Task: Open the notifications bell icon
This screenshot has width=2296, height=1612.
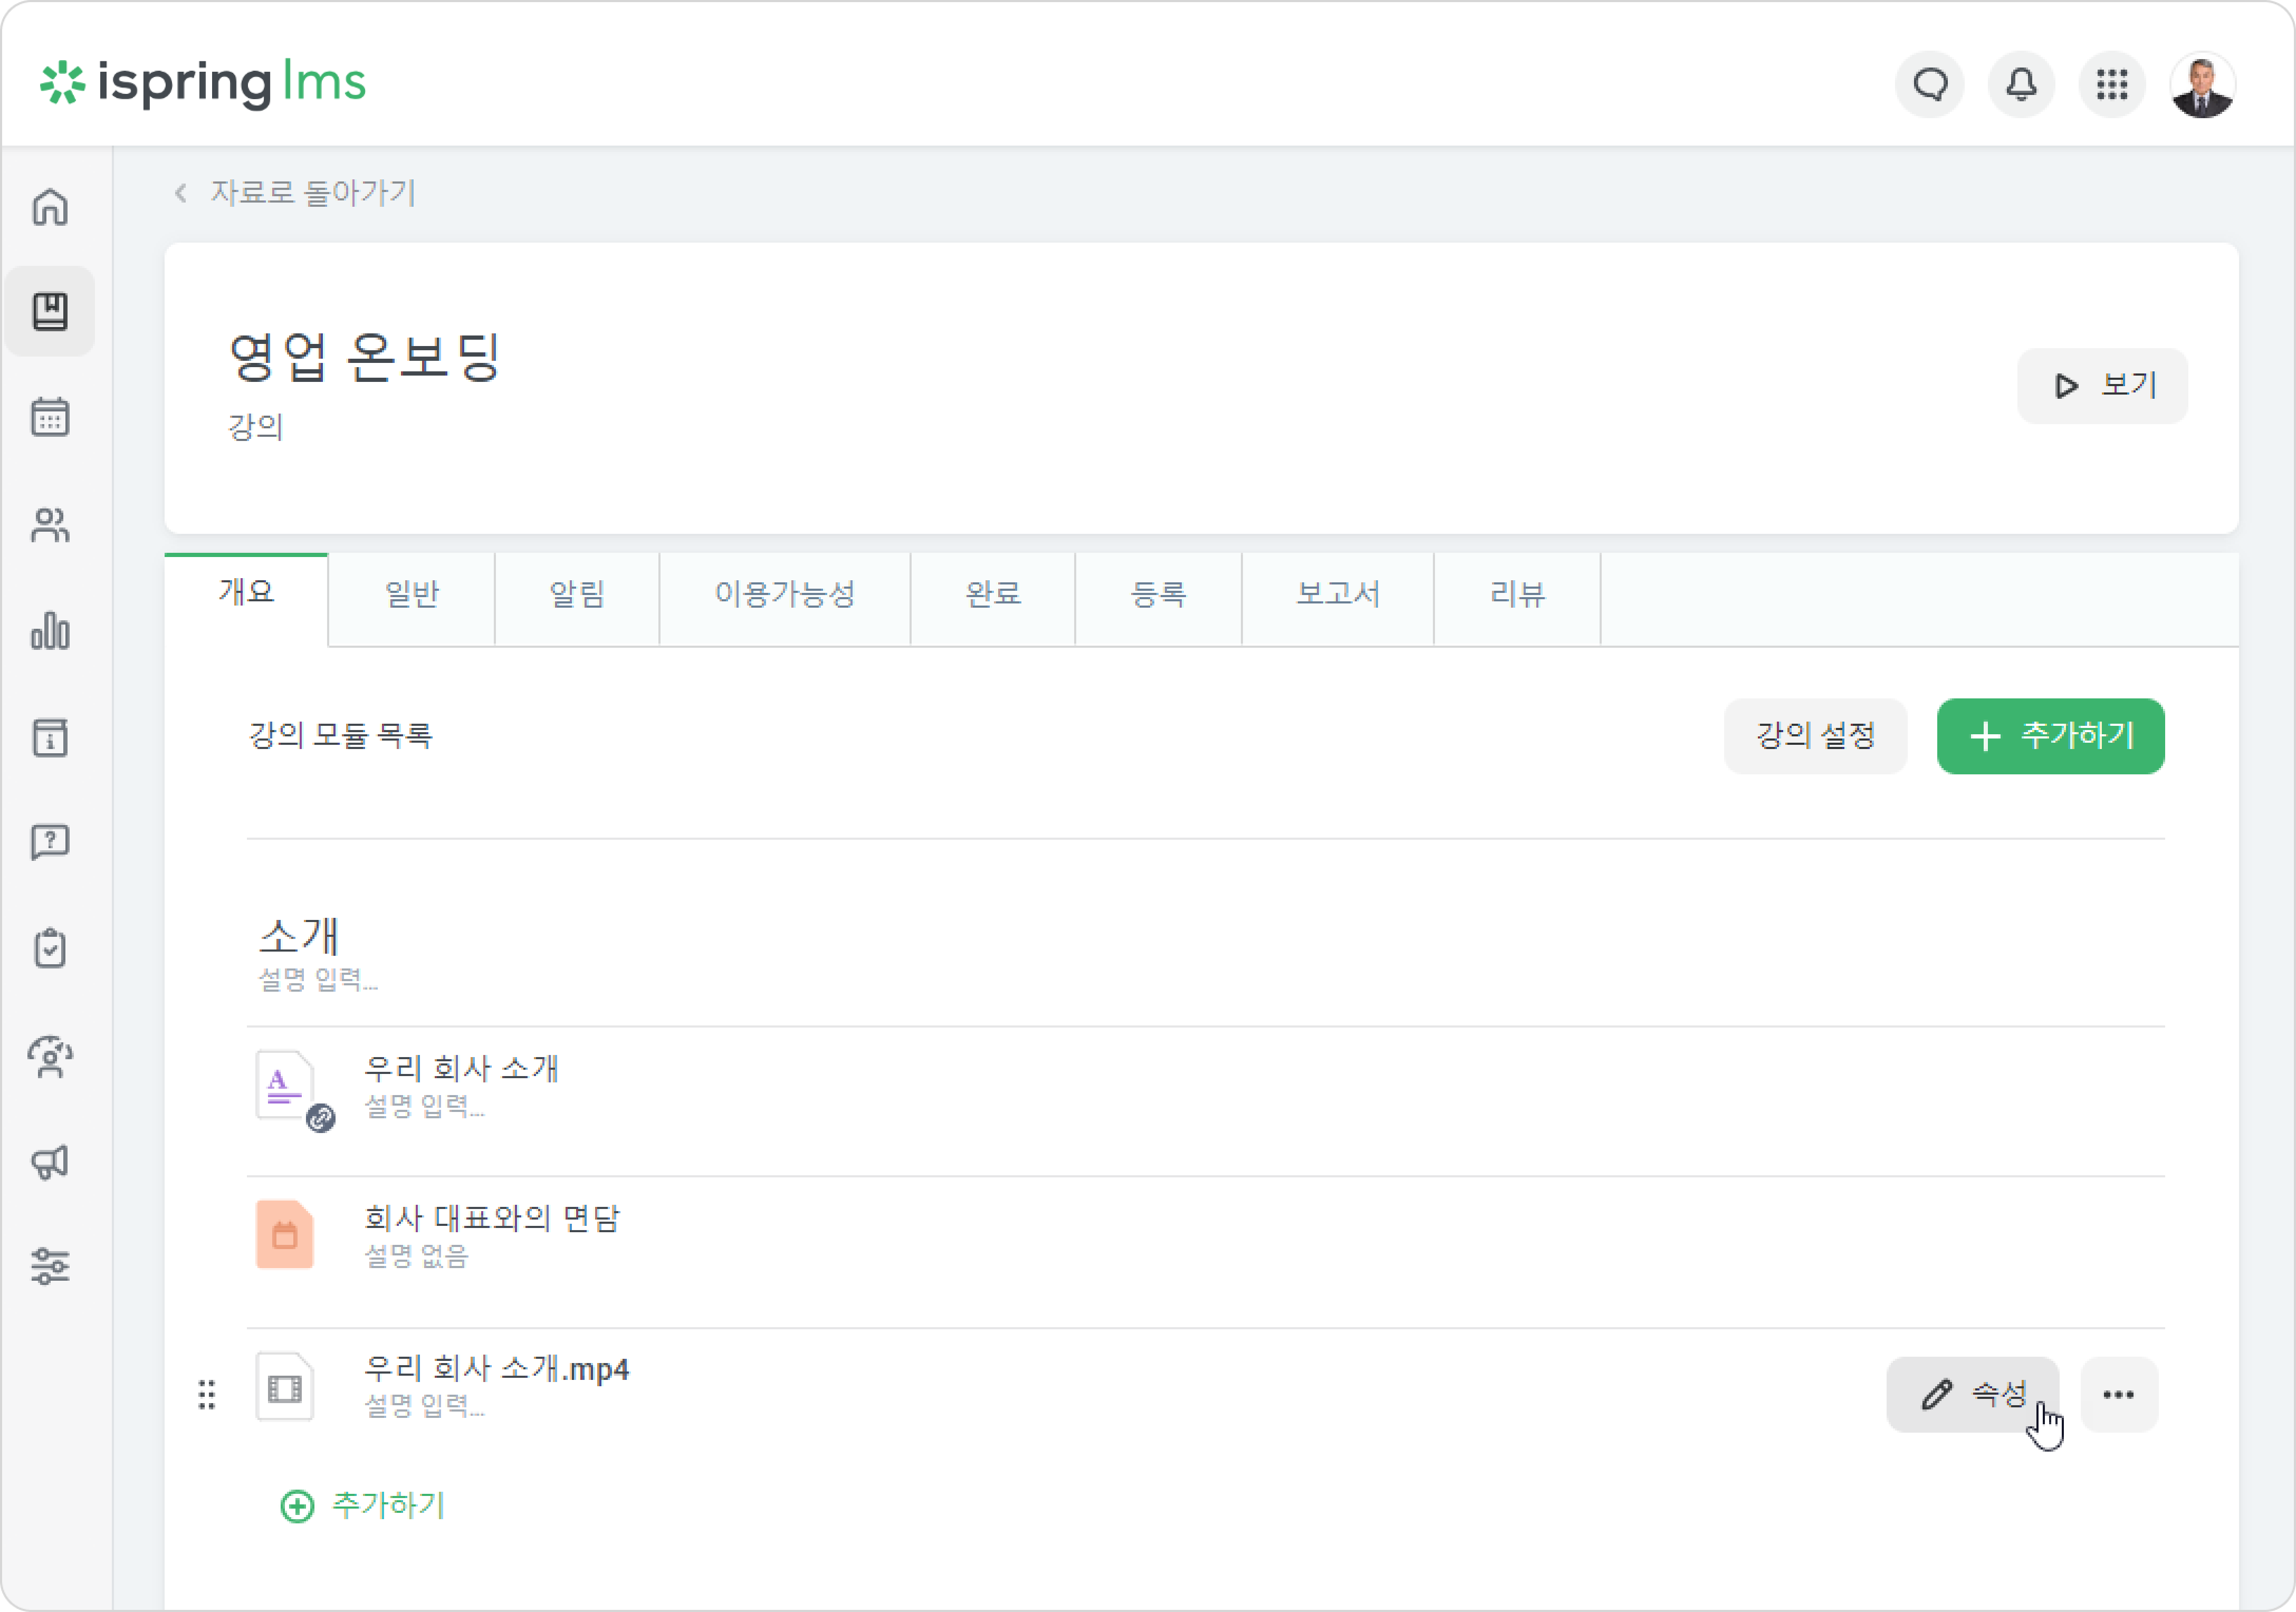Action: point(2021,84)
